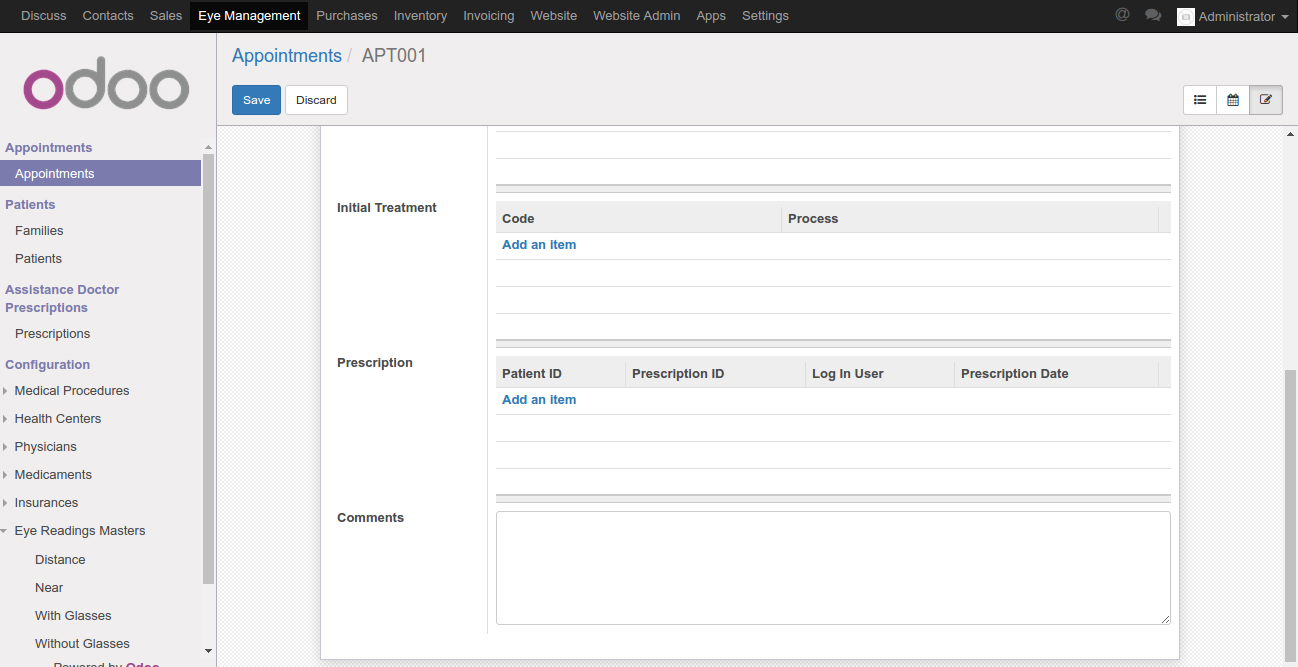Click the Administrator avatar image
This screenshot has width=1298, height=667.
tap(1186, 16)
